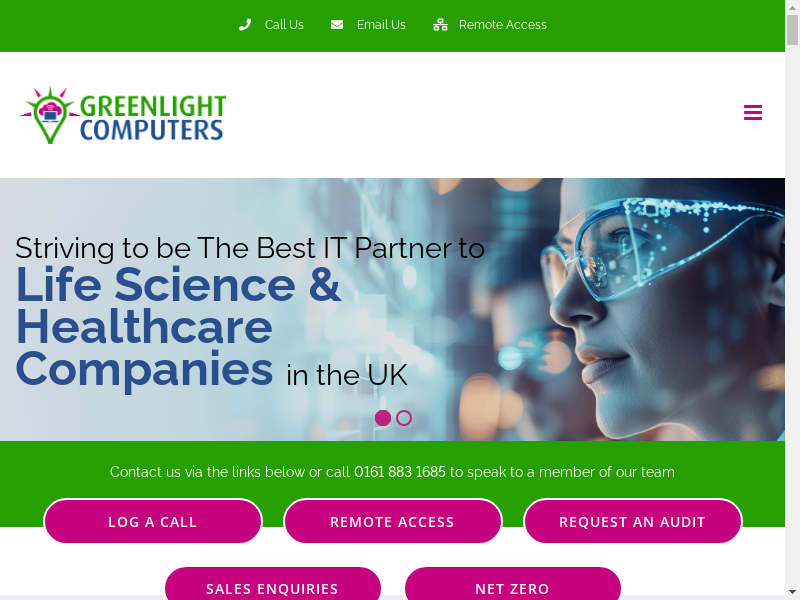Click the Net Zero button
This screenshot has height=600, width=800.
pyautogui.click(x=512, y=585)
